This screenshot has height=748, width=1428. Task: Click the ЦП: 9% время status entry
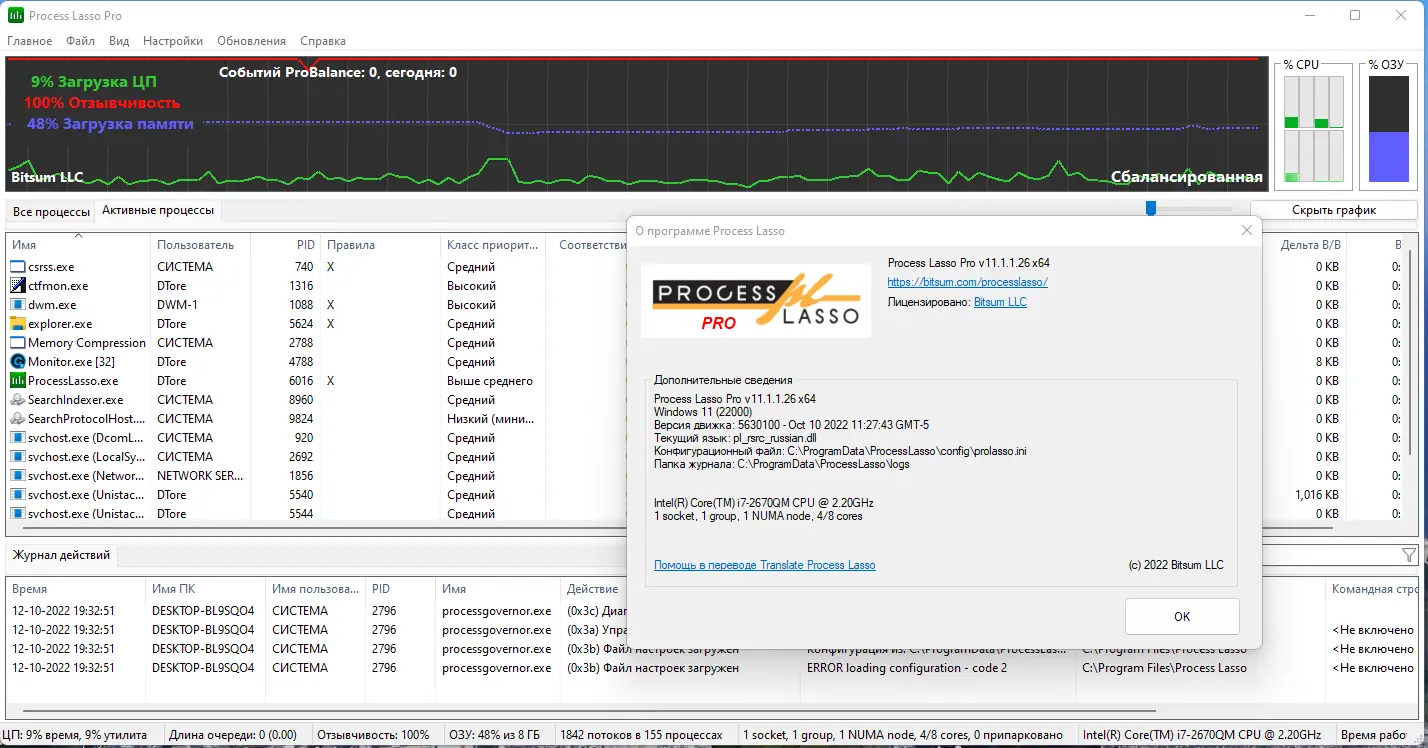pyautogui.click(x=75, y=735)
